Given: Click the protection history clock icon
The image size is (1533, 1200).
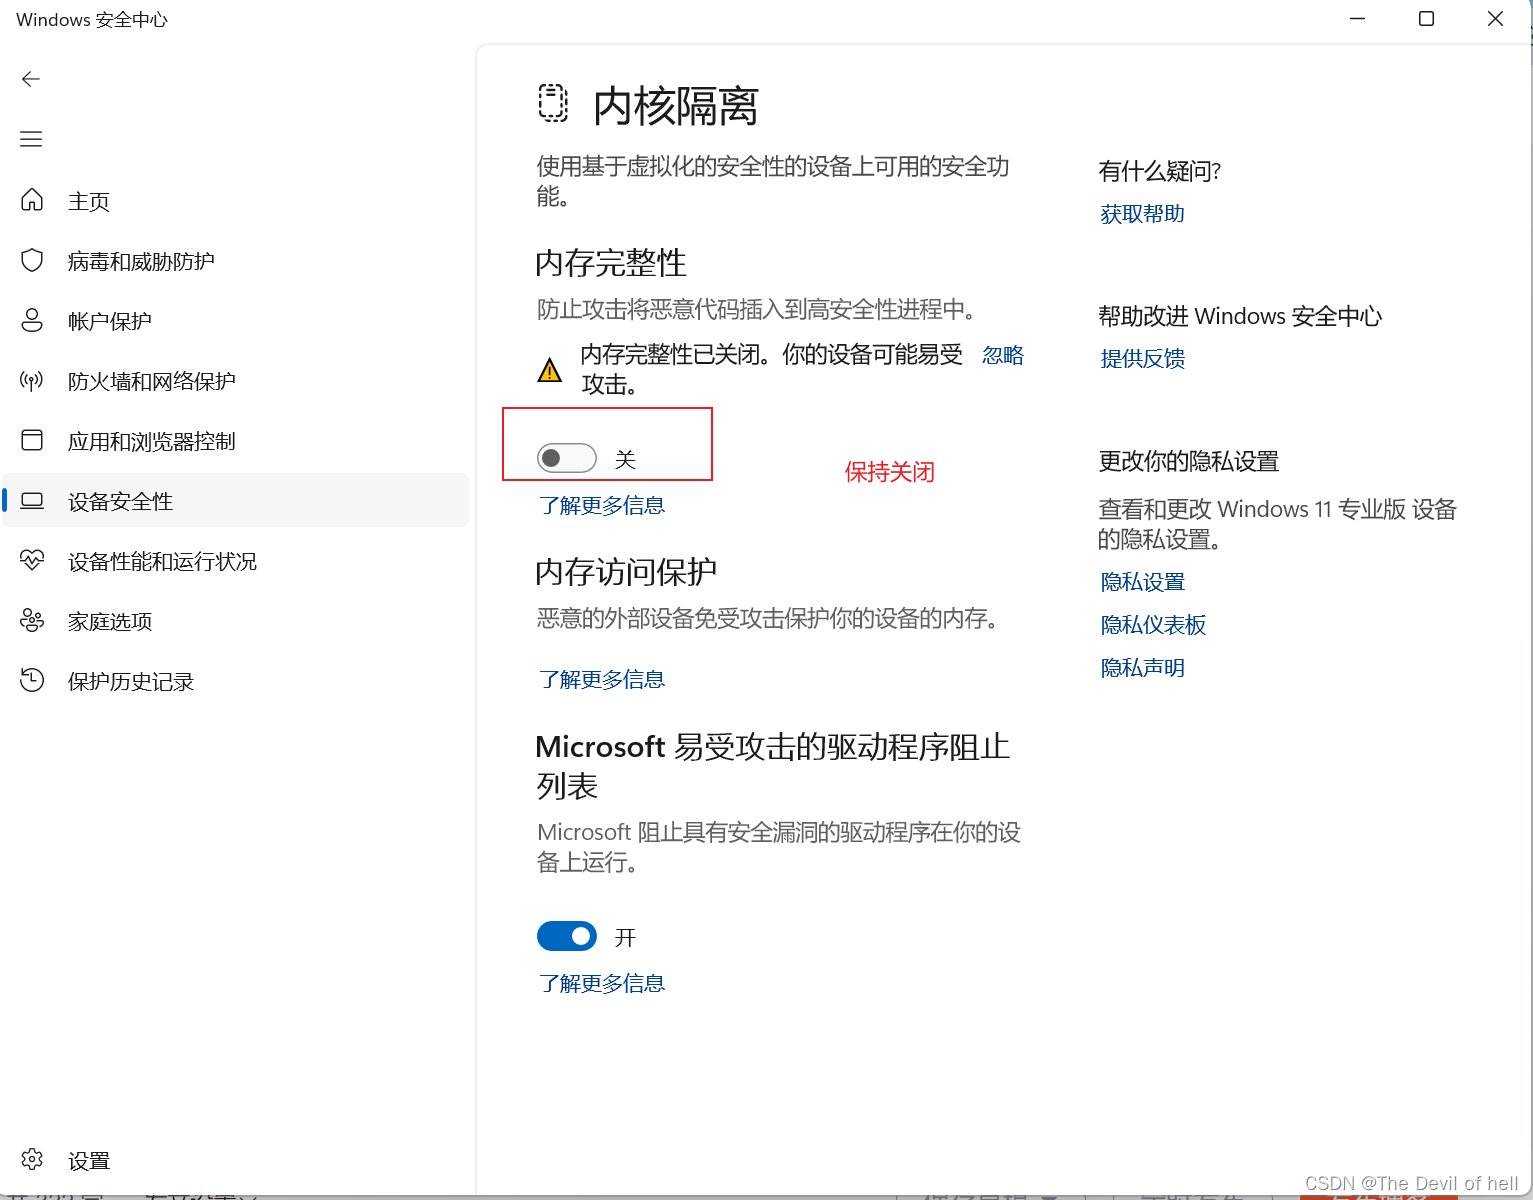Looking at the screenshot, I should click(32, 680).
